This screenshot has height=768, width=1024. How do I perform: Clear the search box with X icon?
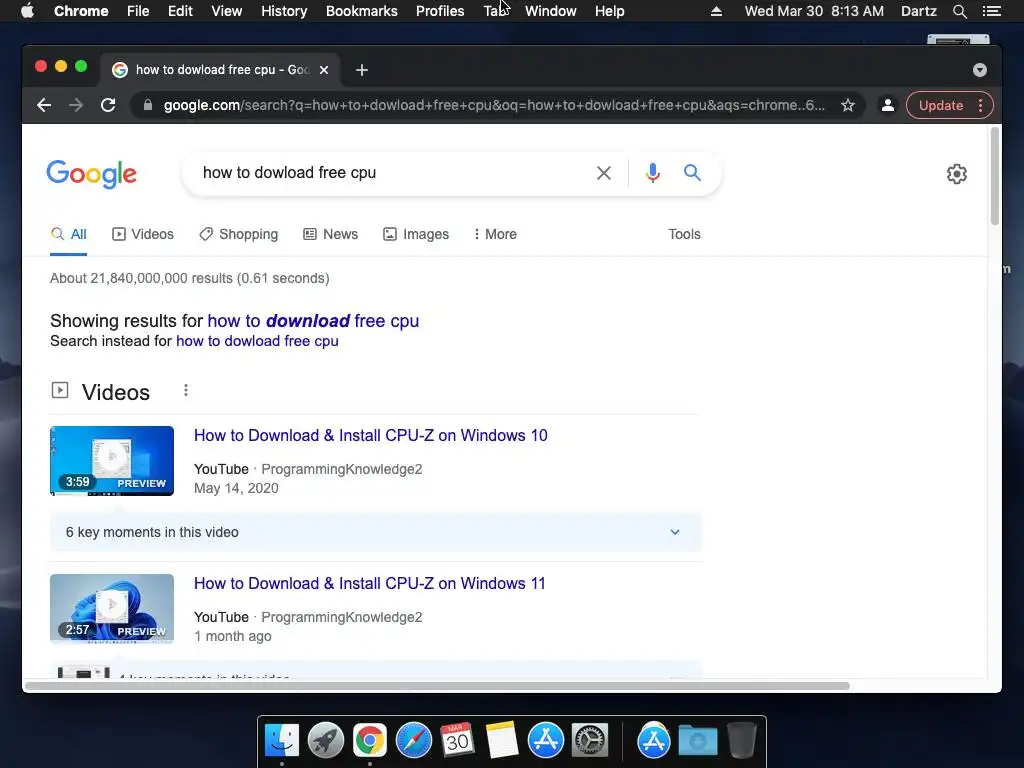coord(604,173)
